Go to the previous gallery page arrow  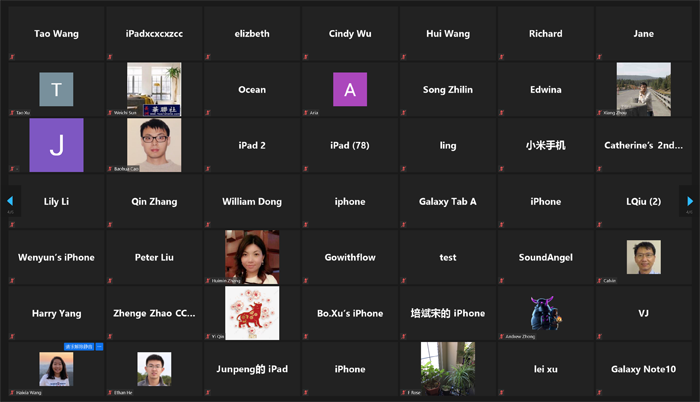[10, 201]
